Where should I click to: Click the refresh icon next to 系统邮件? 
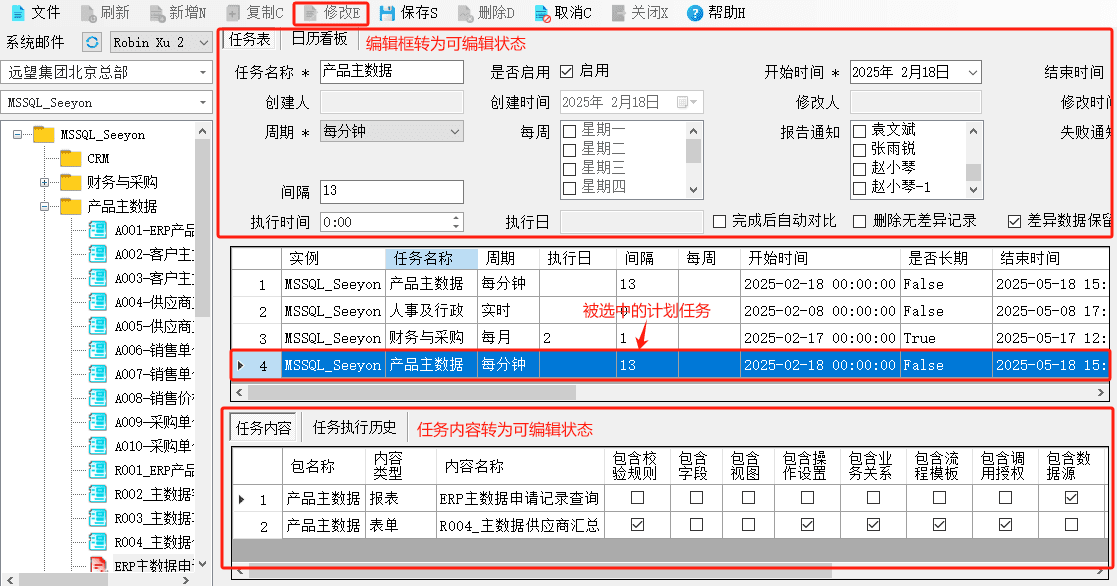pos(92,43)
